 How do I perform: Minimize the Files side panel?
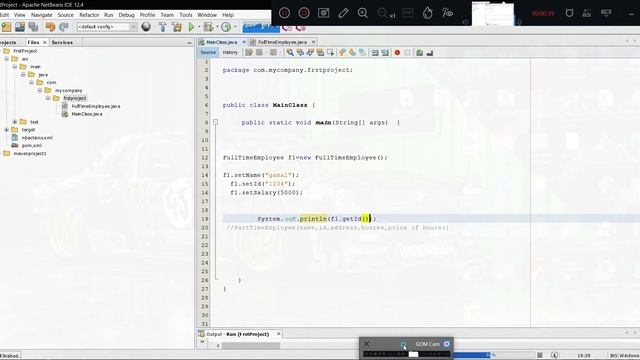click(x=189, y=42)
